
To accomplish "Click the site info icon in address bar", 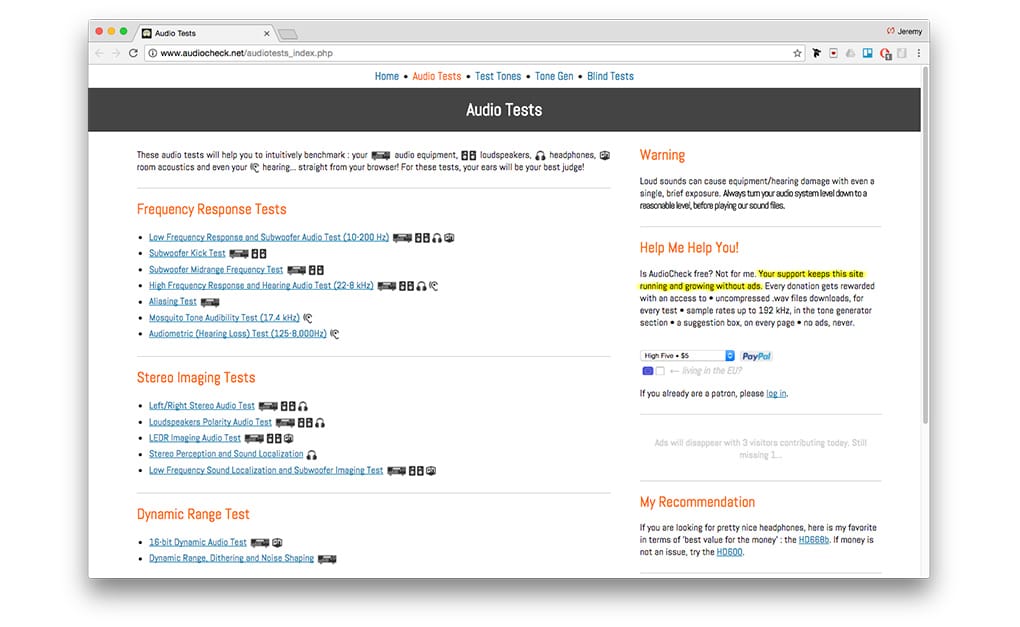I will coord(152,53).
